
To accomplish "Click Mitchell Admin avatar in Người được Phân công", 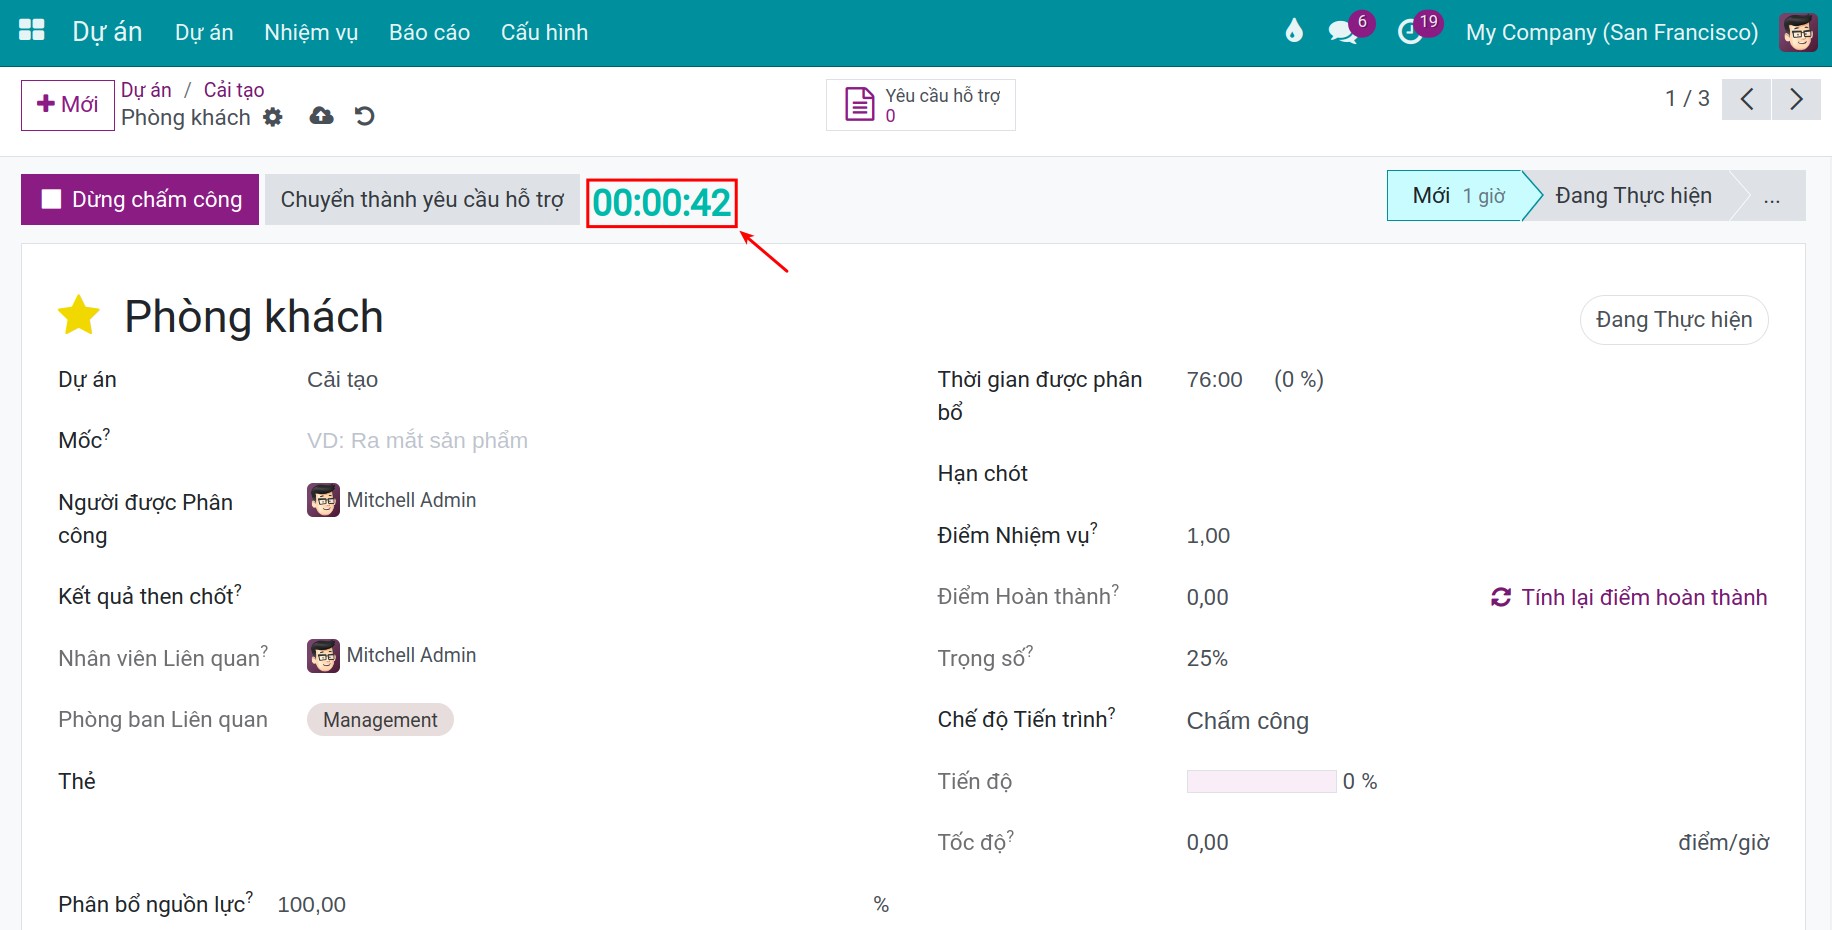I will (x=323, y=500).
